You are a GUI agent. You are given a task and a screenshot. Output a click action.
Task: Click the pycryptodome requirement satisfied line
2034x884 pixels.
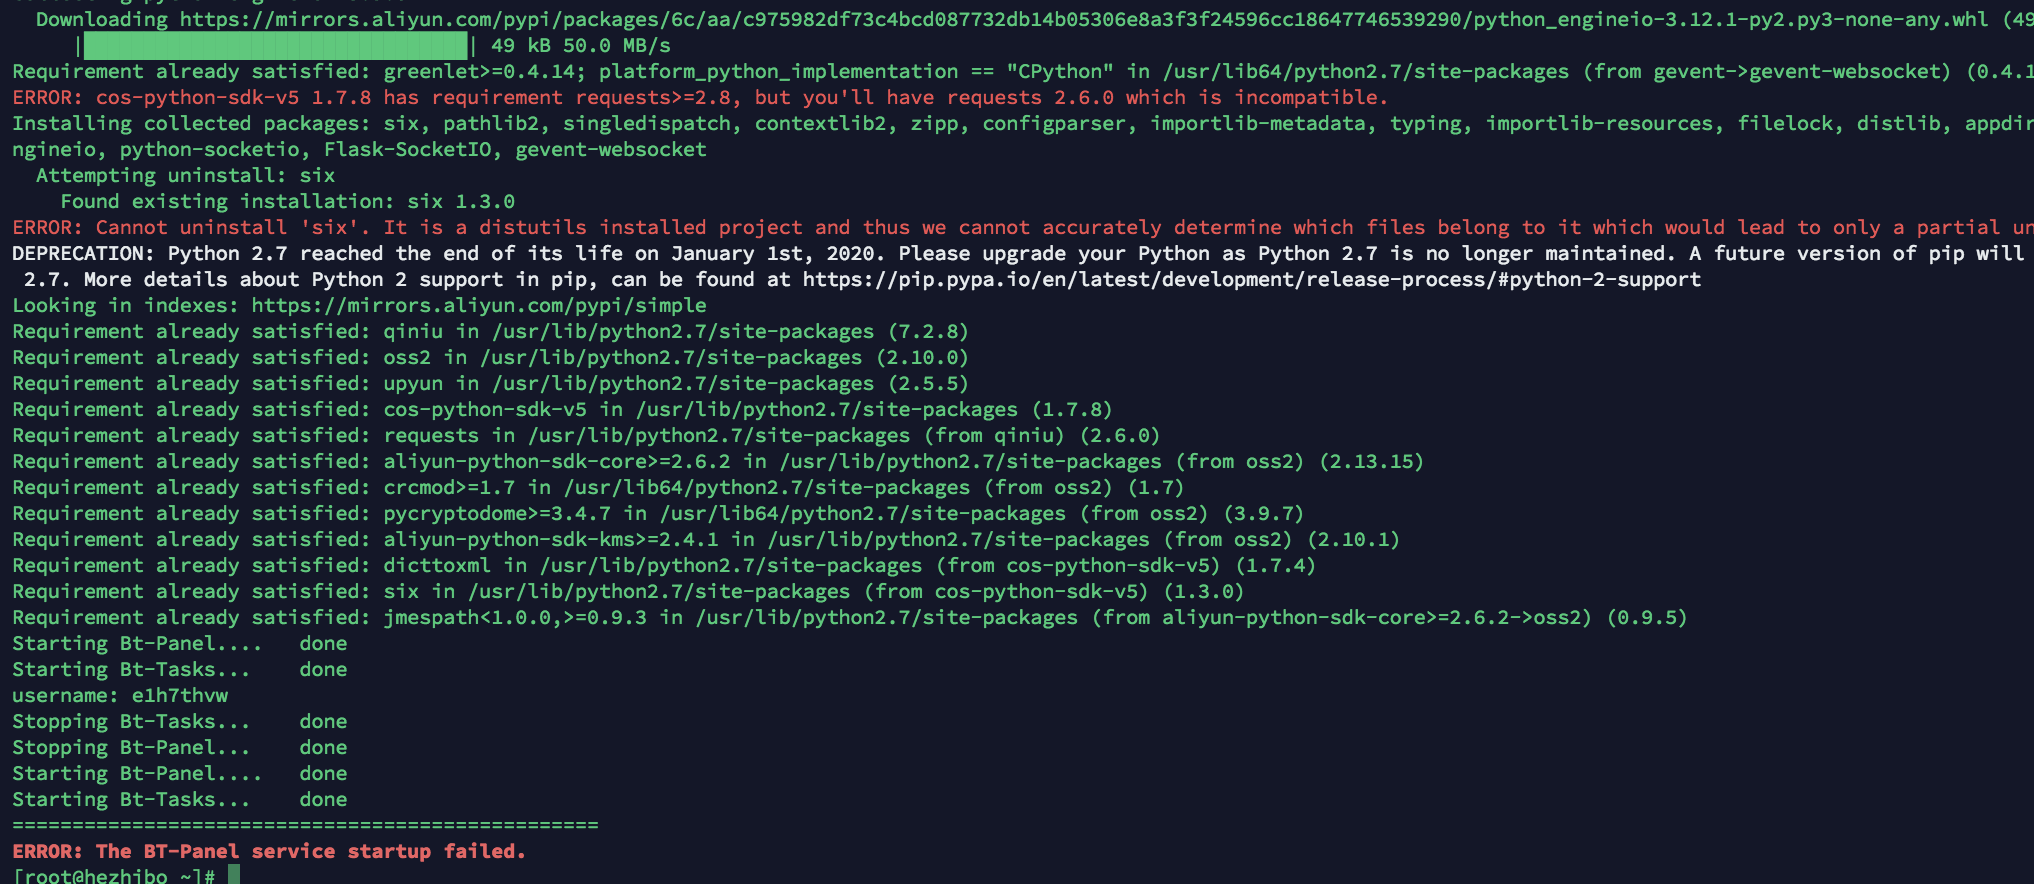[x=658, y=513]
